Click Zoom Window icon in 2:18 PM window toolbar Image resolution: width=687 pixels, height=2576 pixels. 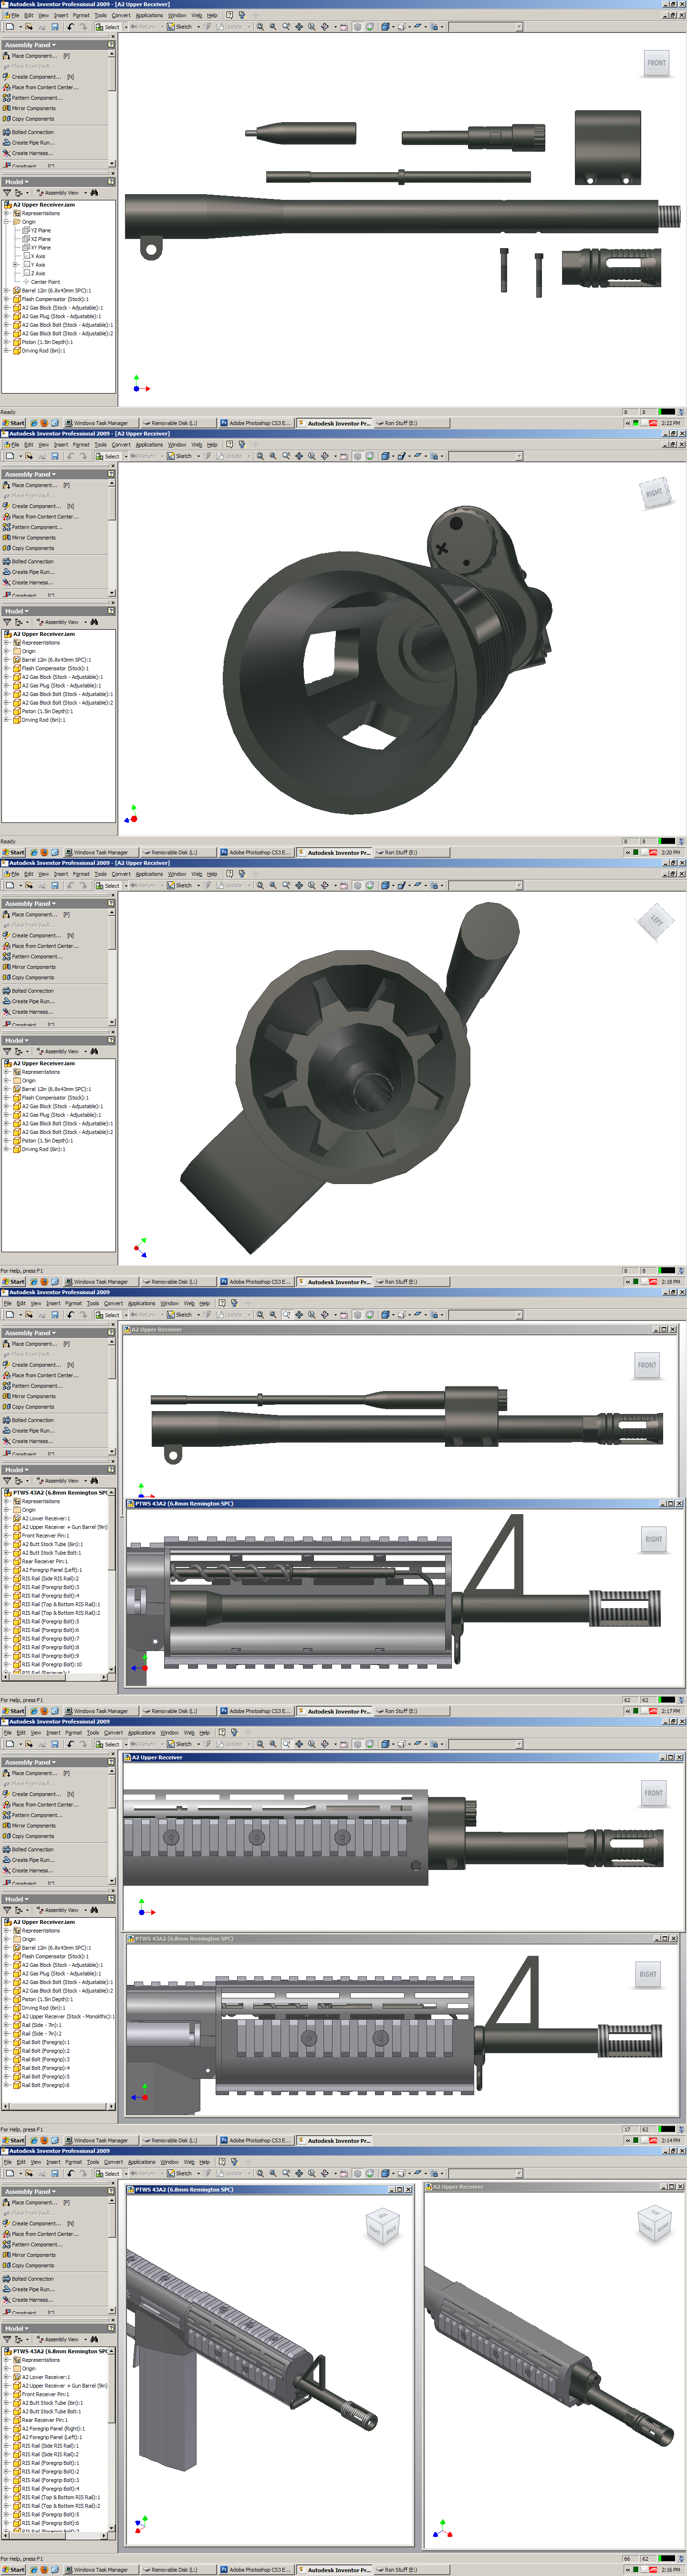[273, 885]
